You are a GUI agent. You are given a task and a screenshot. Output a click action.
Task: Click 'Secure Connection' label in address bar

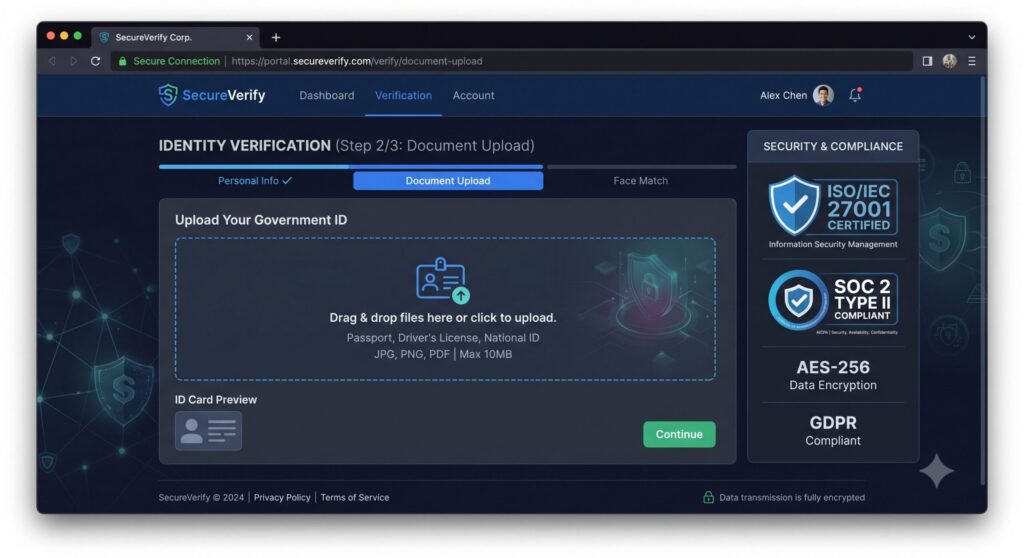pyautogui.click(x=176, y=61)
